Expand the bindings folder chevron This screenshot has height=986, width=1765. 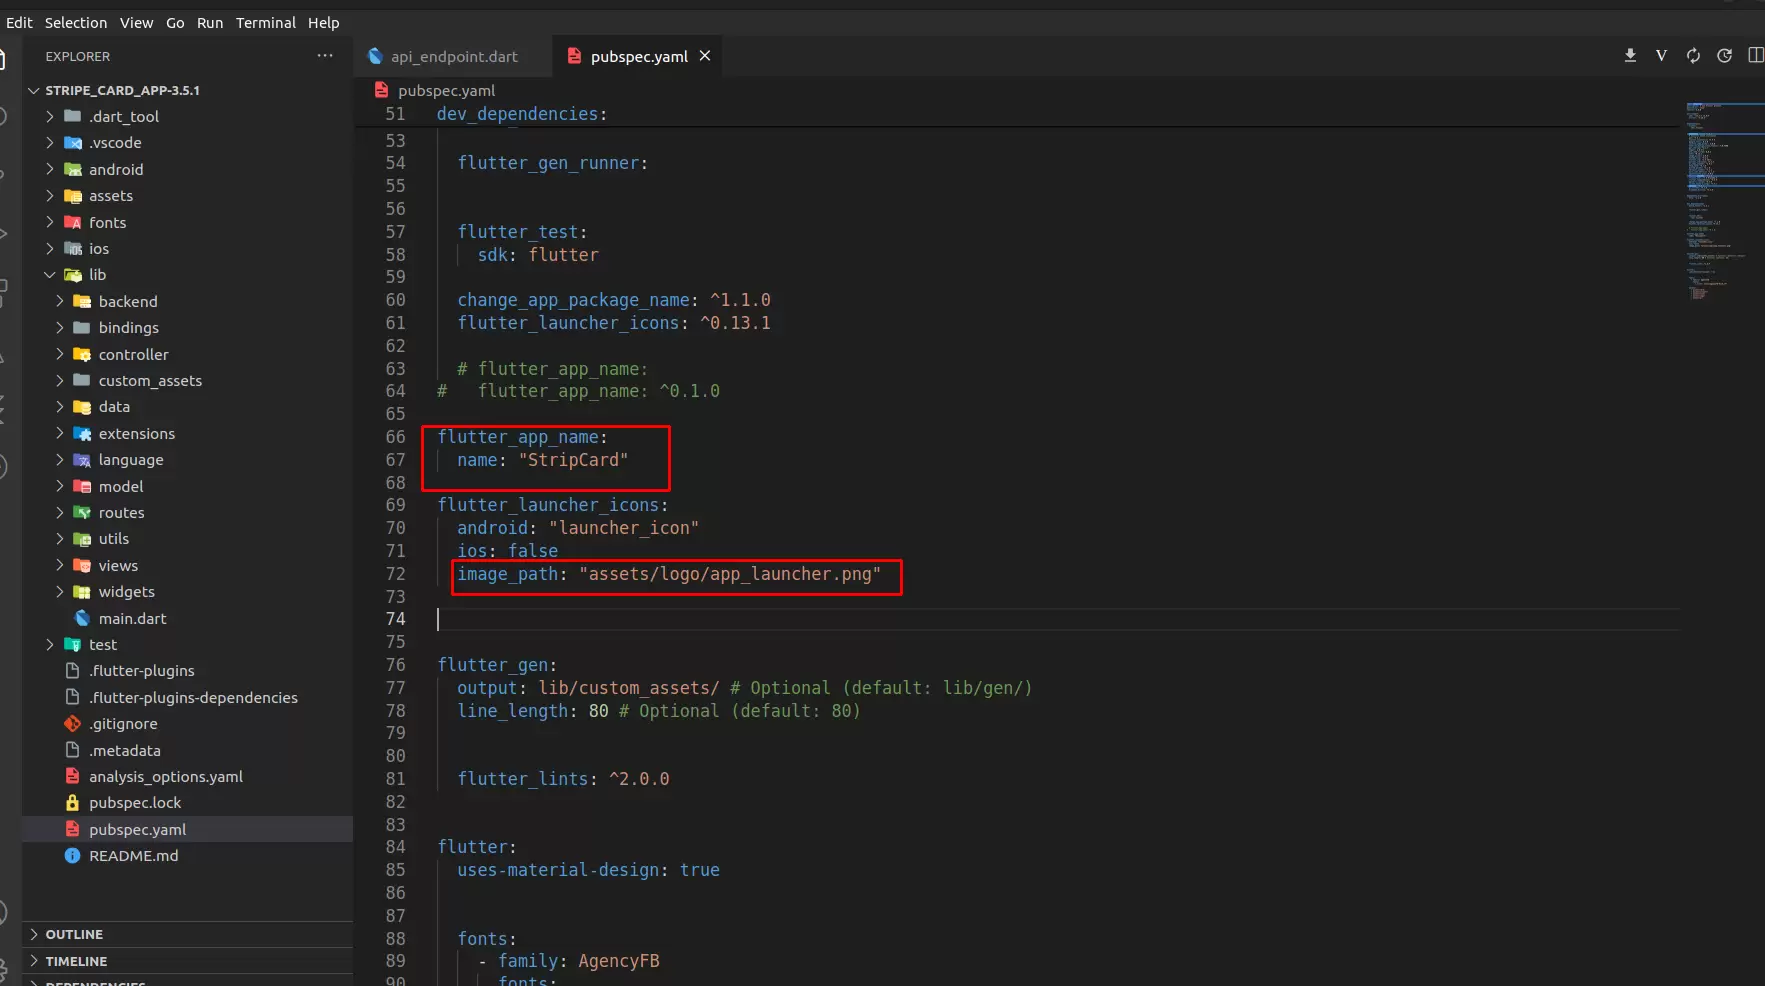coord(60,327)
